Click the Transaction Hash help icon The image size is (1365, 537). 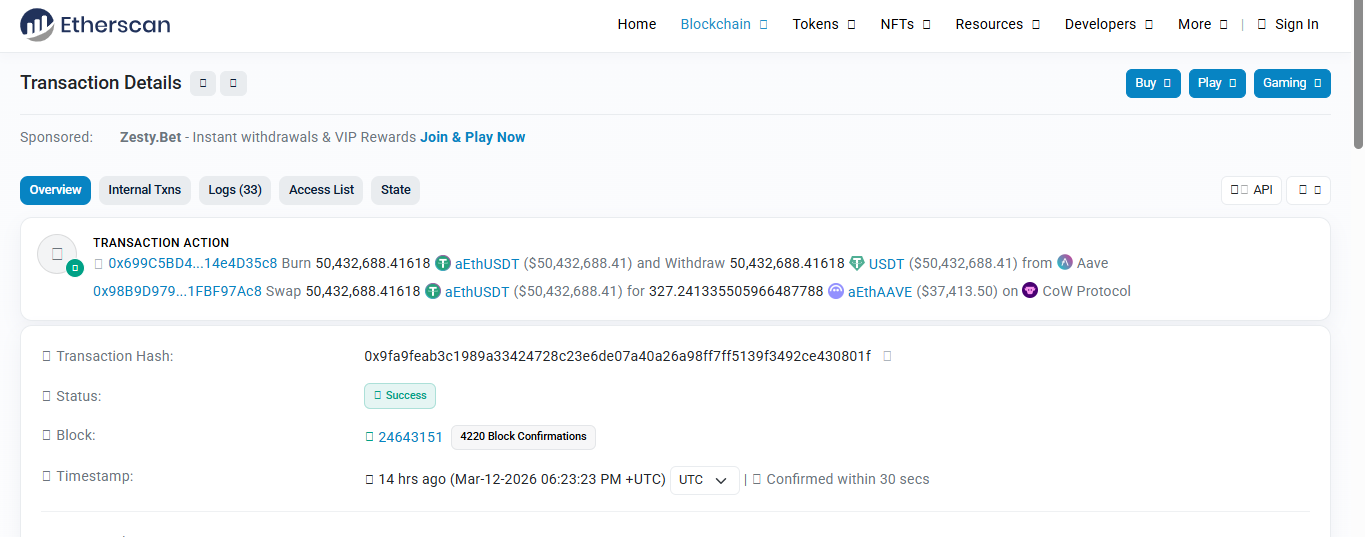[x=46, y=356]
